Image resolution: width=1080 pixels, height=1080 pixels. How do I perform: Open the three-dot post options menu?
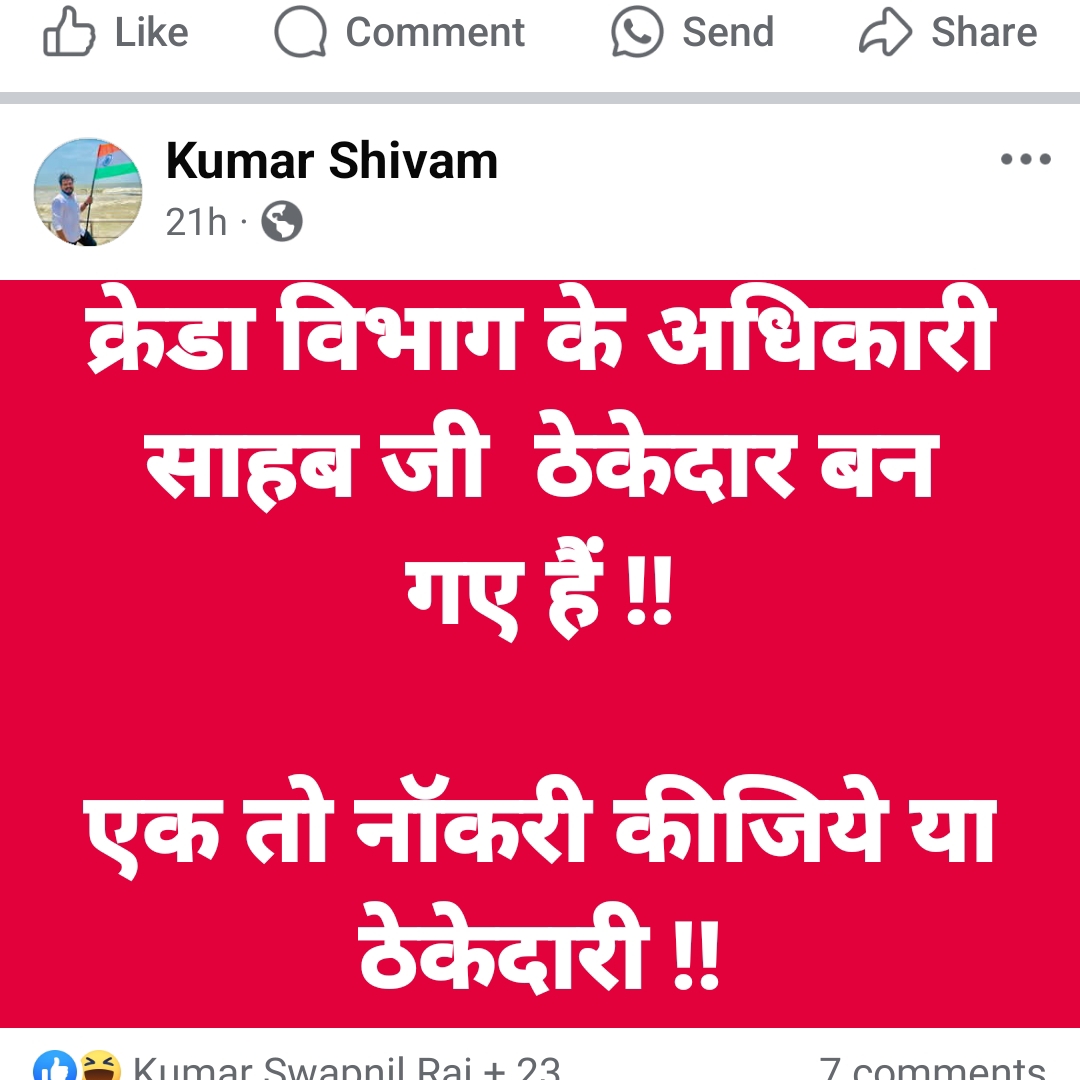pos(1026,159)
